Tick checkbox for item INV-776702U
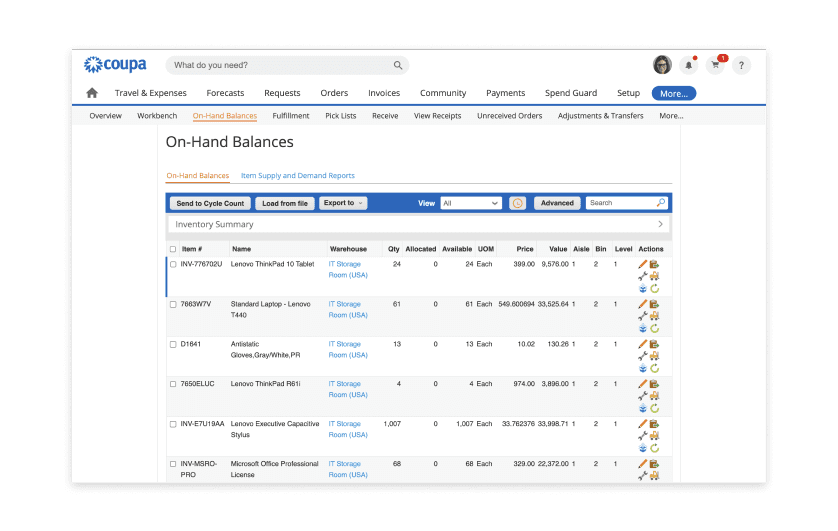 click(x=173, y=264)
